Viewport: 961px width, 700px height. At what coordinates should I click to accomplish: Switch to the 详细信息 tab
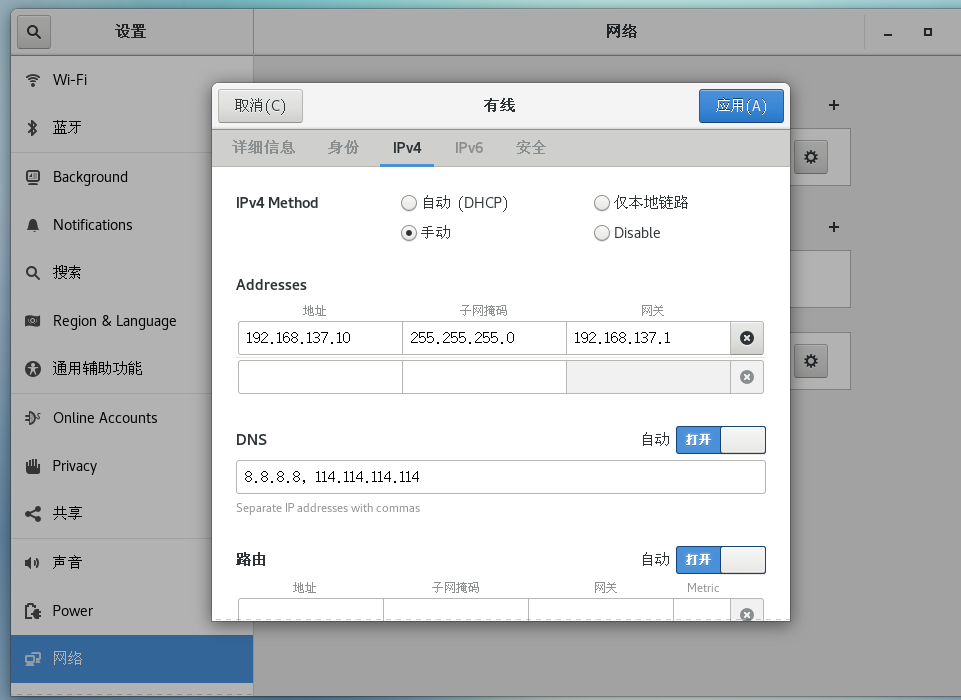(264, 148)
